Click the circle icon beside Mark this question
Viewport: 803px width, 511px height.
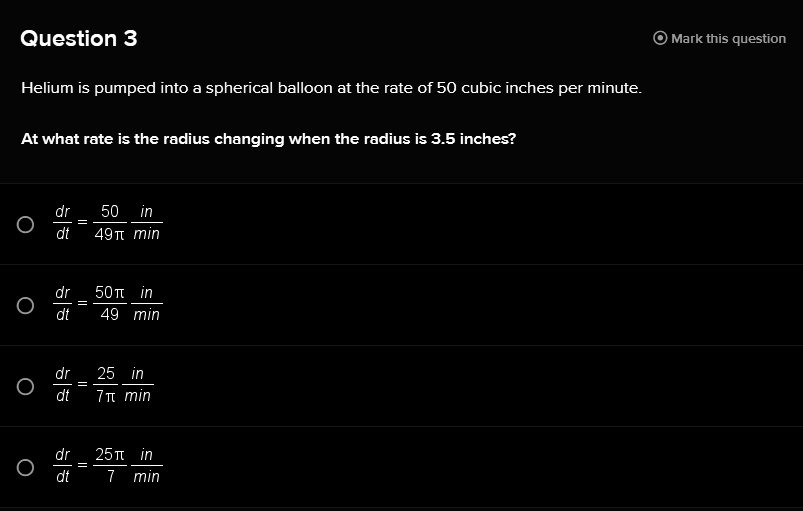[660, 38]
